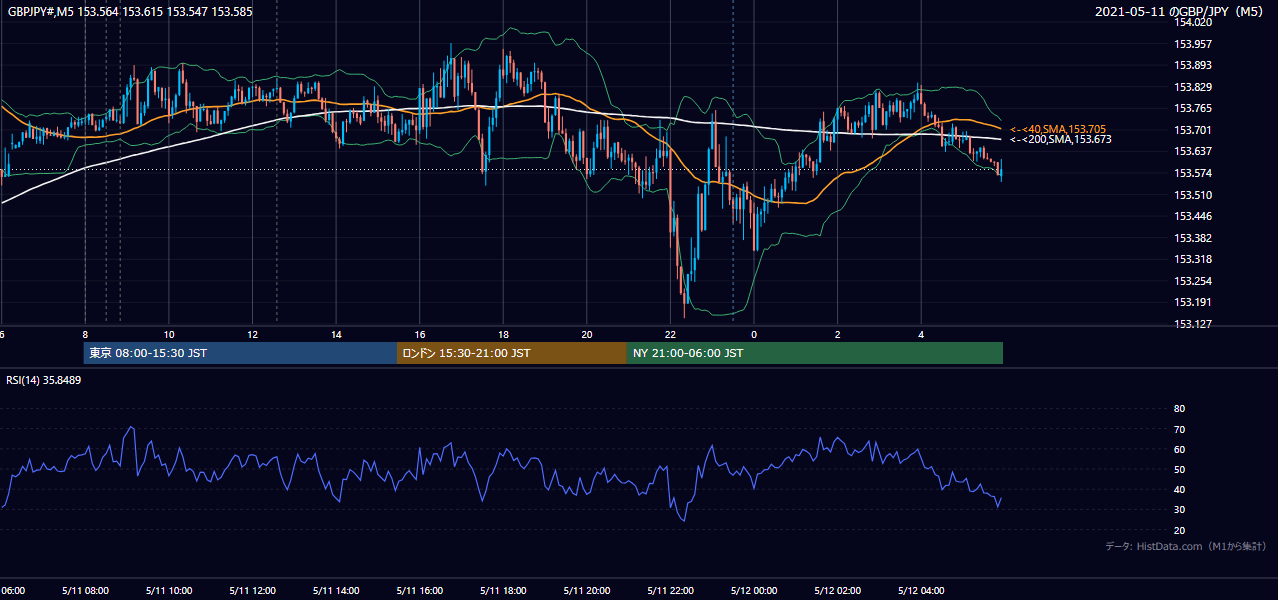Viewport: 1278px width, 600px height.
Task: Click price level 153.765 on price axis
Action: tap(1193, 108)
